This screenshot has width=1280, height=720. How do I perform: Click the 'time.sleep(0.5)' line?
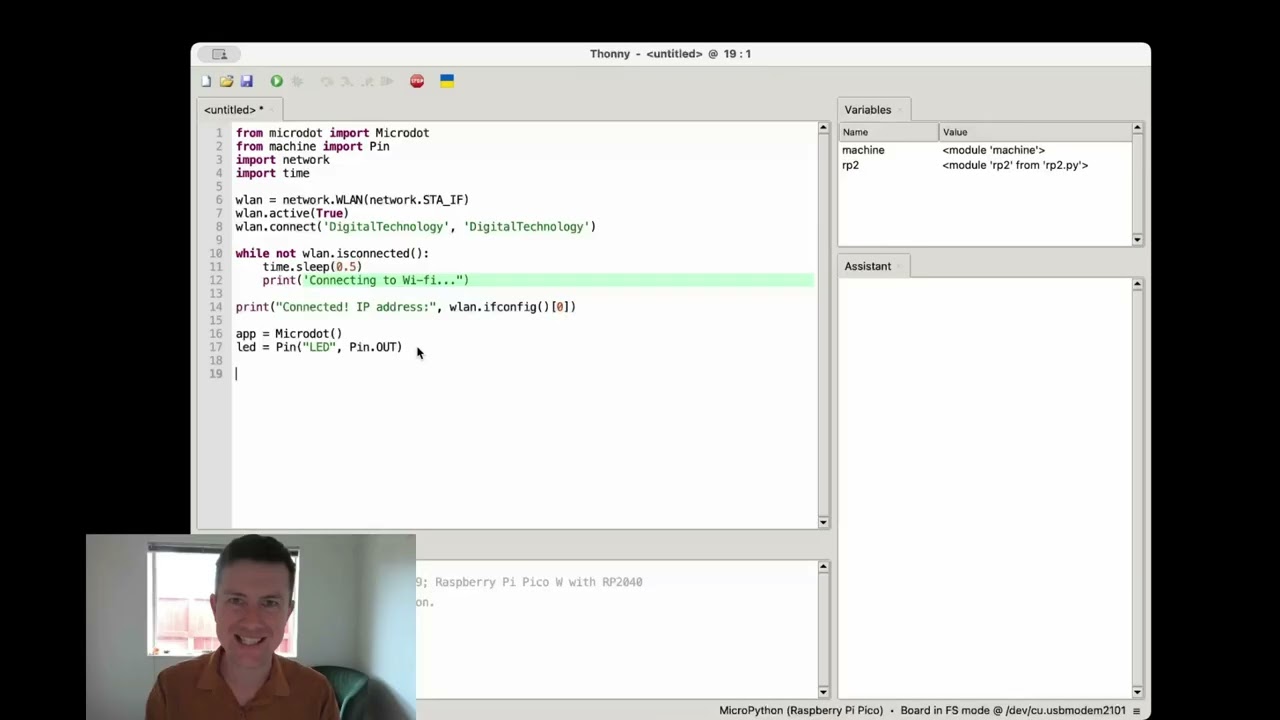[x=312, y=267]
